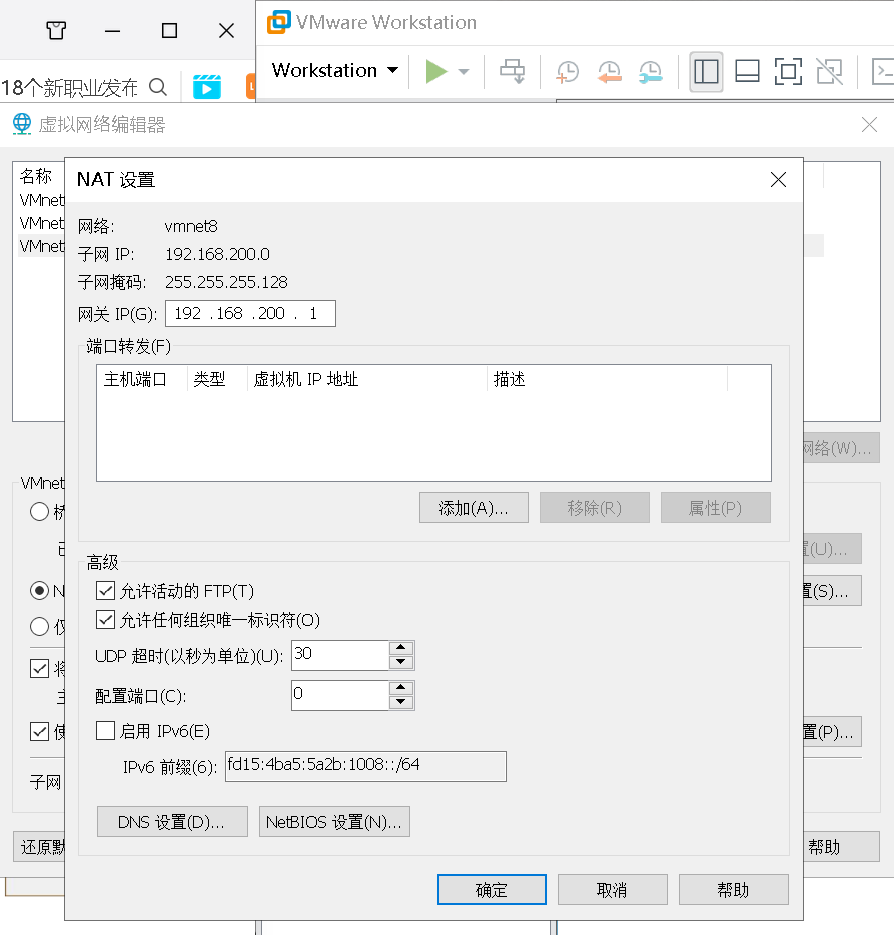Click the 描述 column header

click(x=509, y=379)
